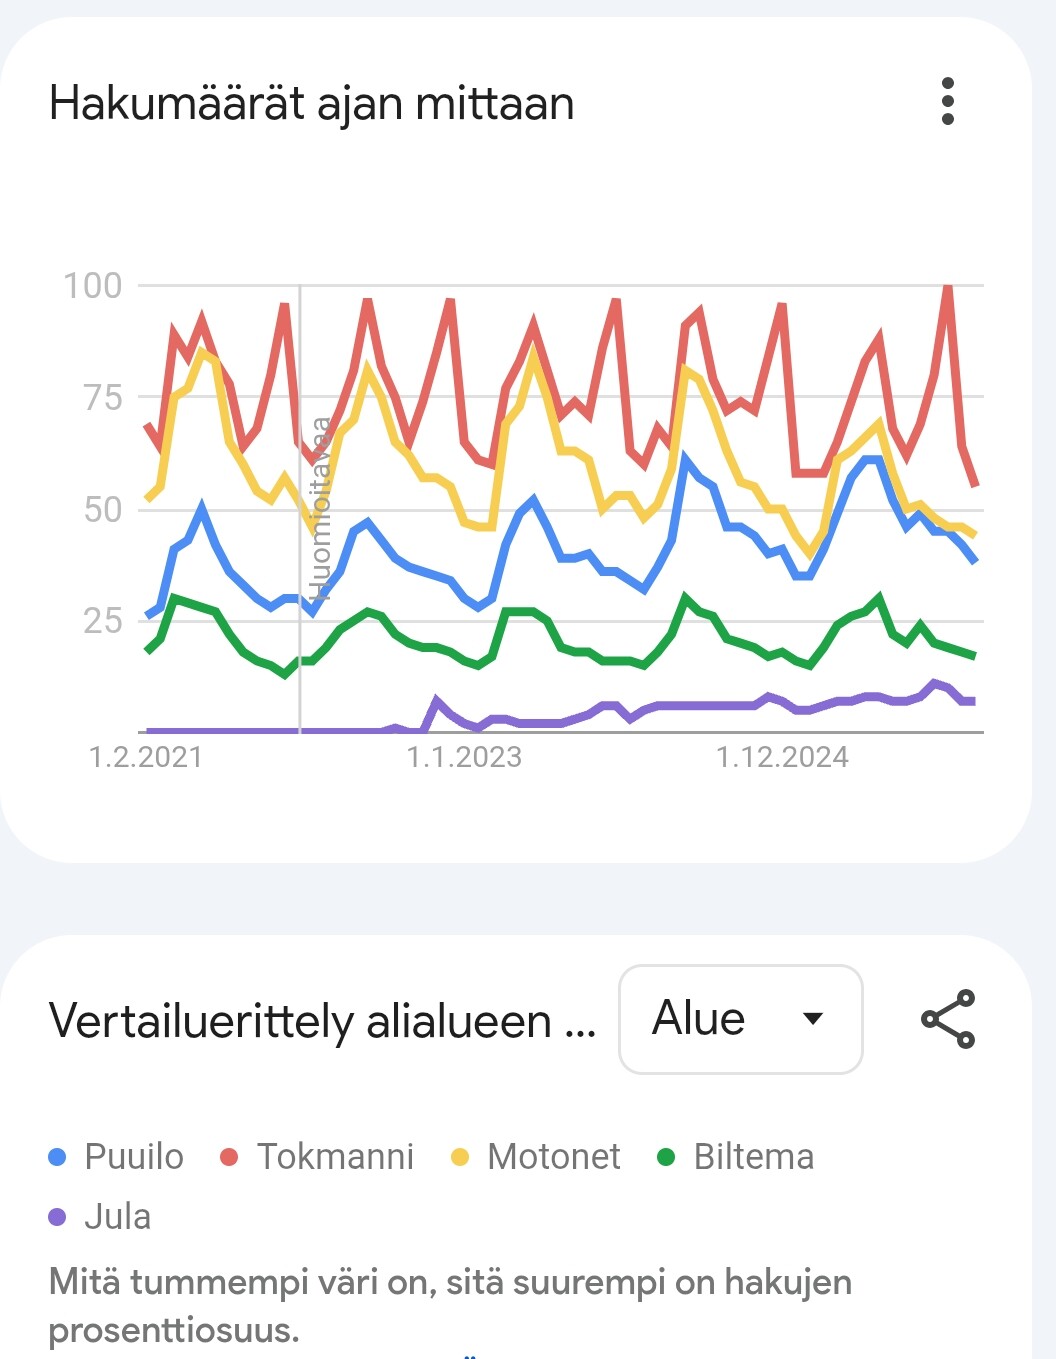This screenshot has width=1056, height=1359.
Task: Open the three-dot menu for Hakumäärät chart
Action: [x=948, y=102]
